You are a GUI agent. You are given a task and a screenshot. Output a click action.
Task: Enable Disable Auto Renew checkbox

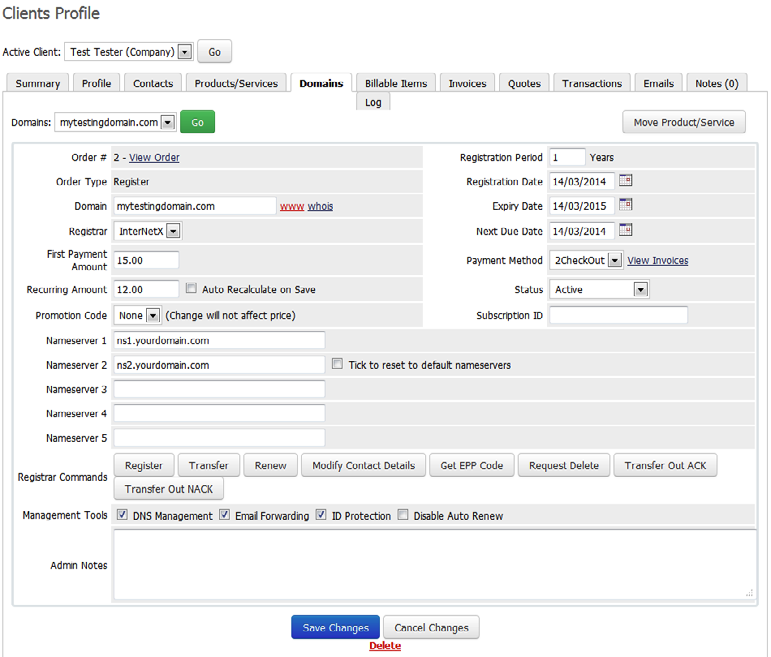tap(403, 515)
